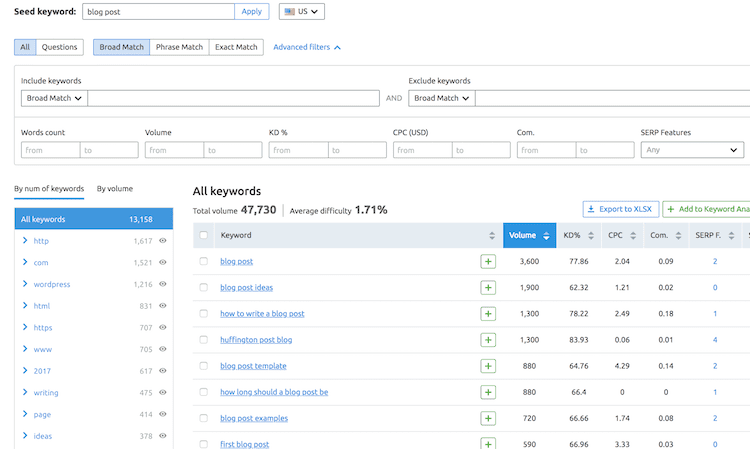
Task: Open Exclude keywords Broad Match dropdown
Action: tap(441, 98)
